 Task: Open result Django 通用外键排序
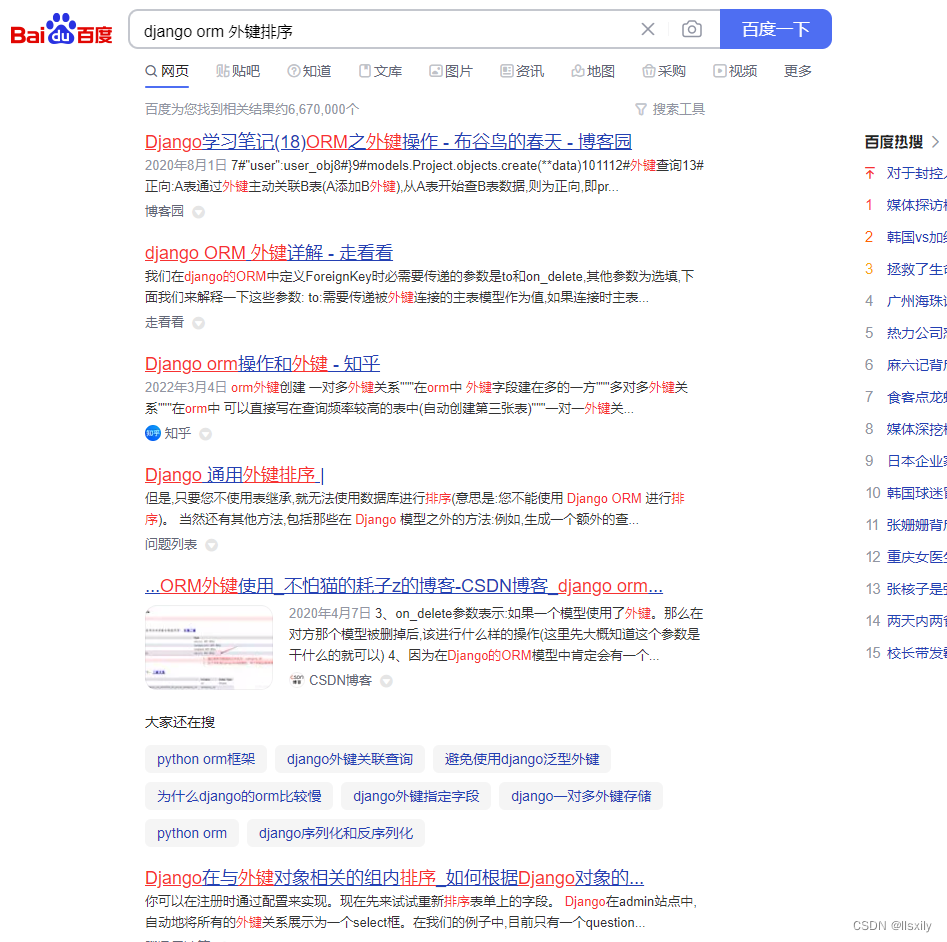[x=234, y=475]
